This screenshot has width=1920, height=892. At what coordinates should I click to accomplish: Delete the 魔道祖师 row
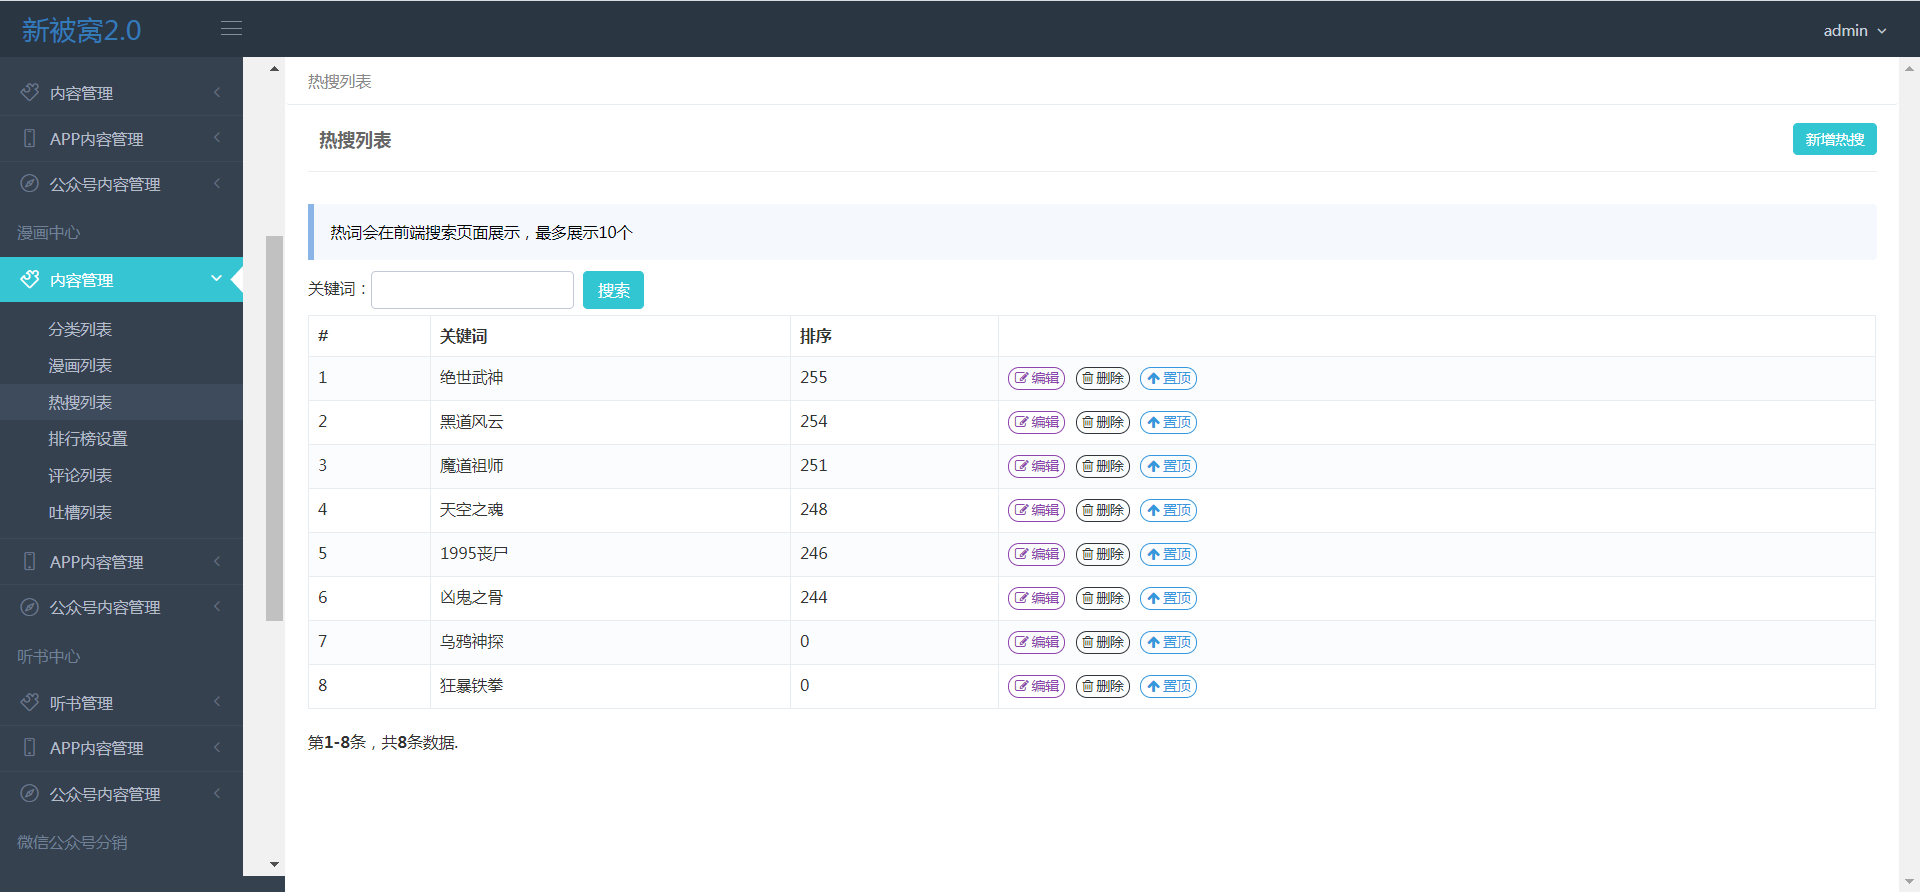coord(1102,466)
